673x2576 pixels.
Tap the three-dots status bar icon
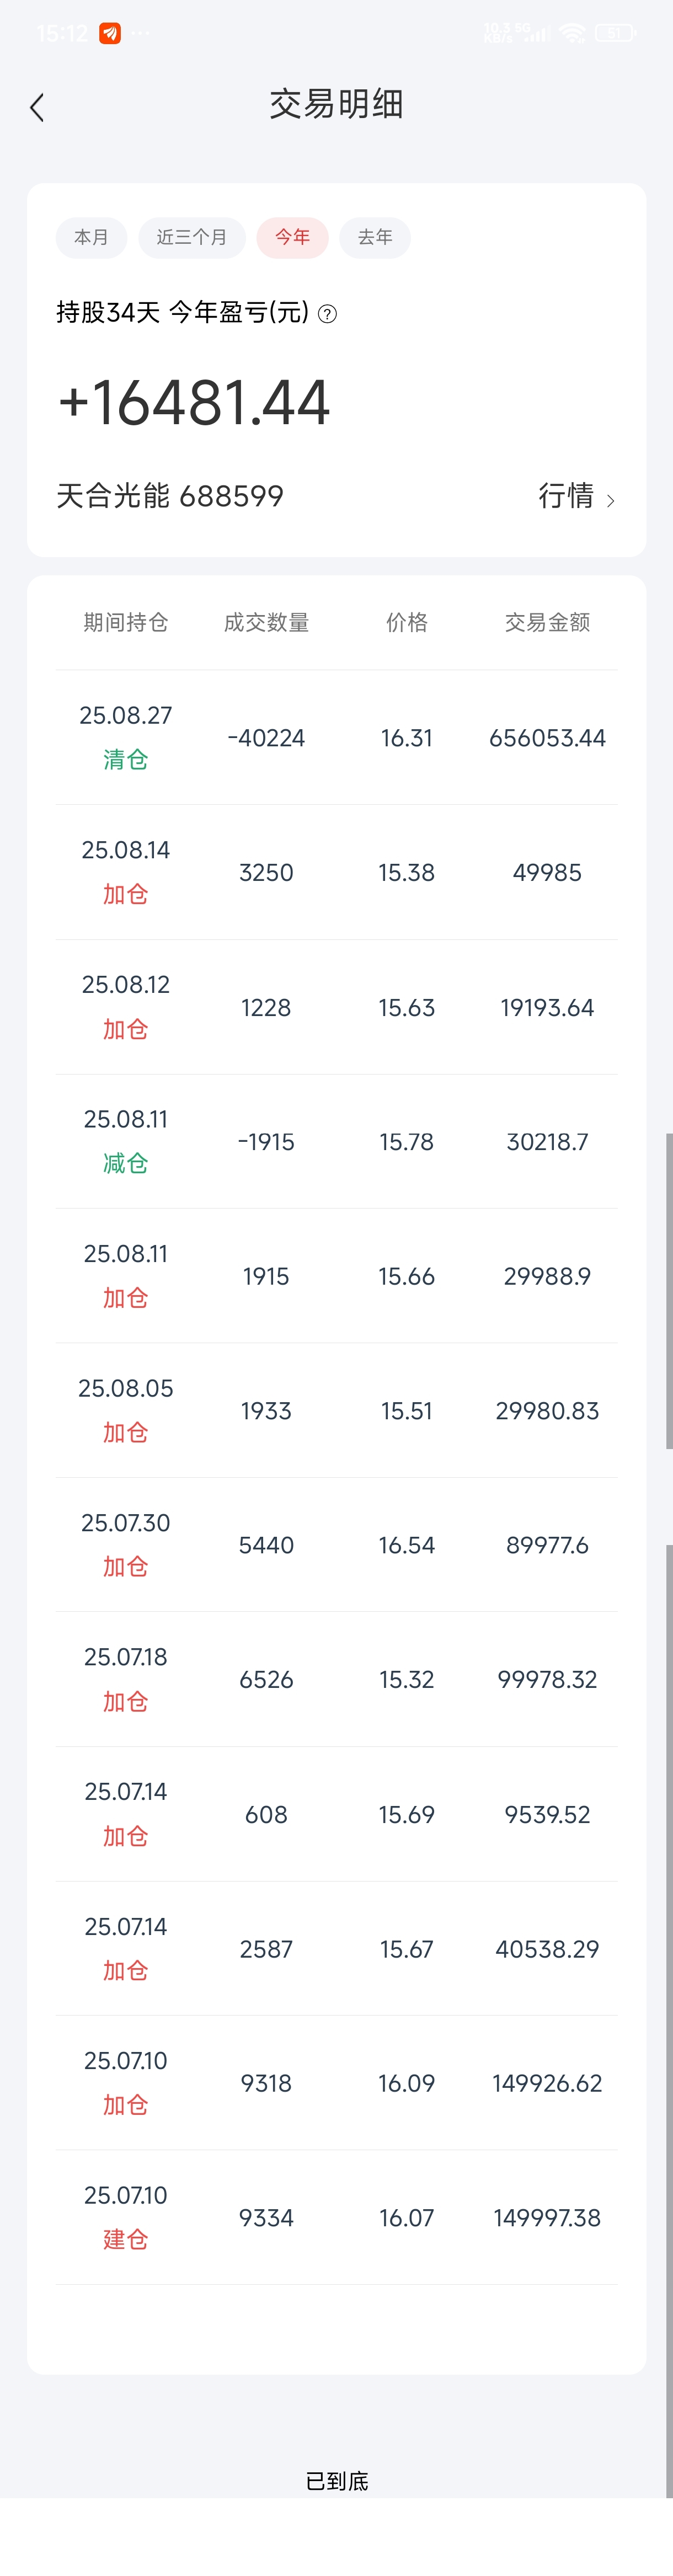tap(141, 33)
